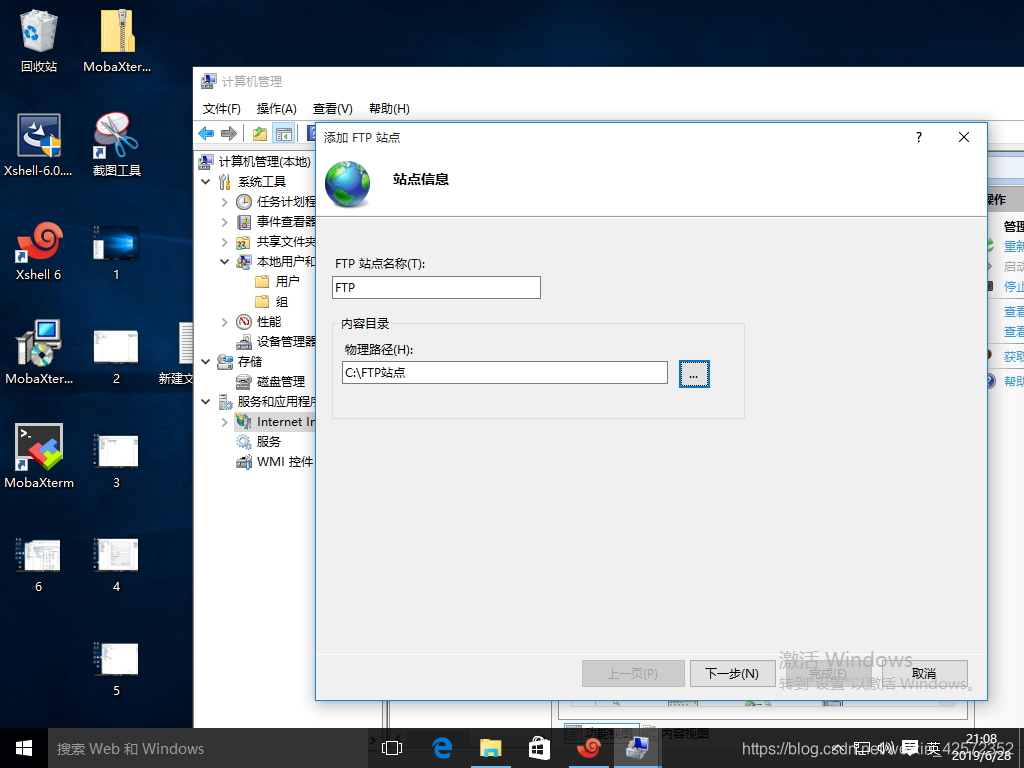The image size is (1024, 768).
Task: Select the 用户 folder in tree
Action: [x=287, y=281]
